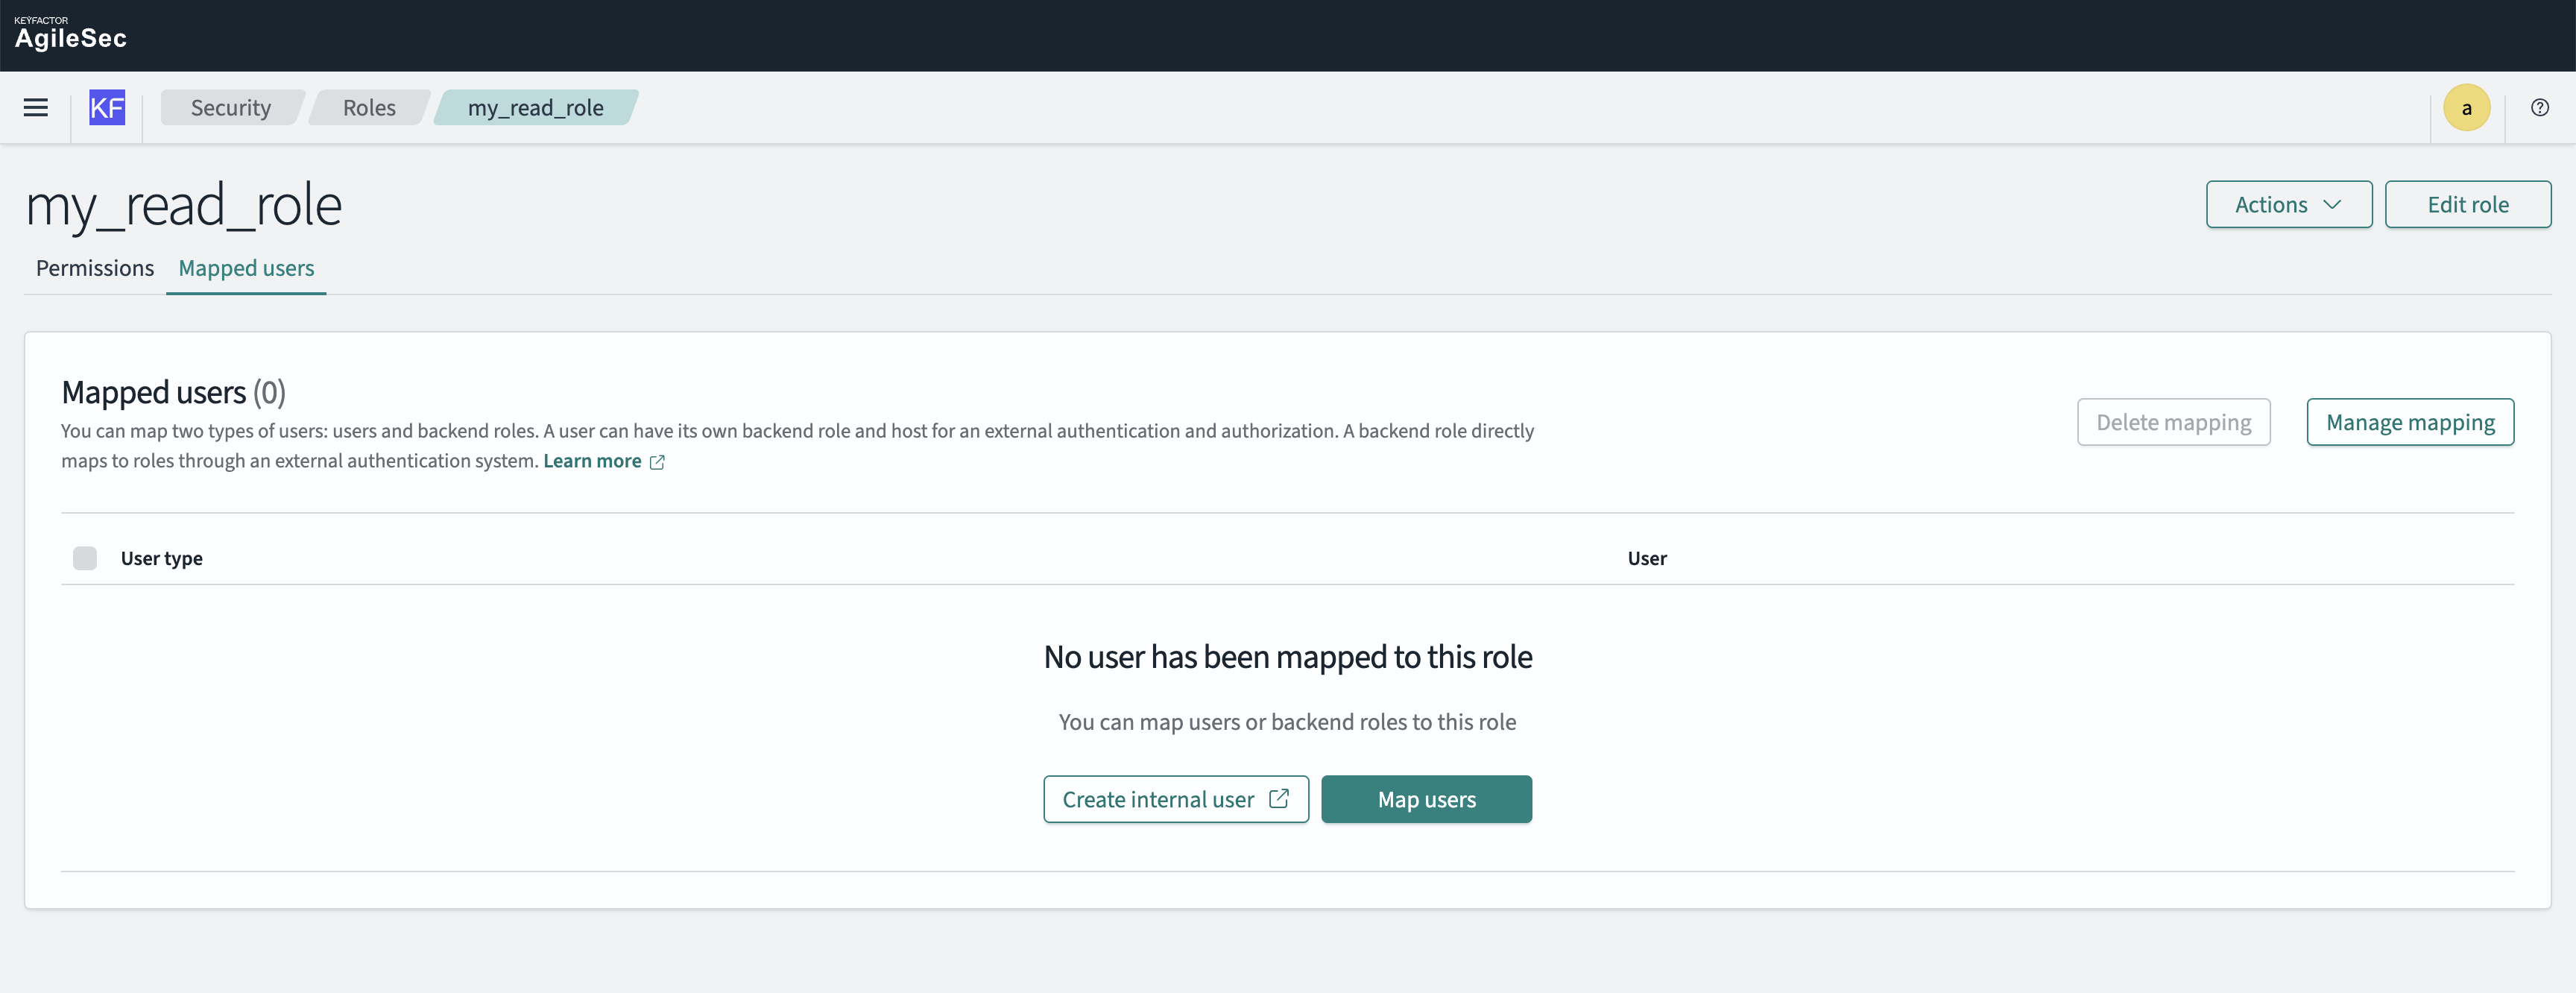Select the Mapped users tab

(246, 268)
